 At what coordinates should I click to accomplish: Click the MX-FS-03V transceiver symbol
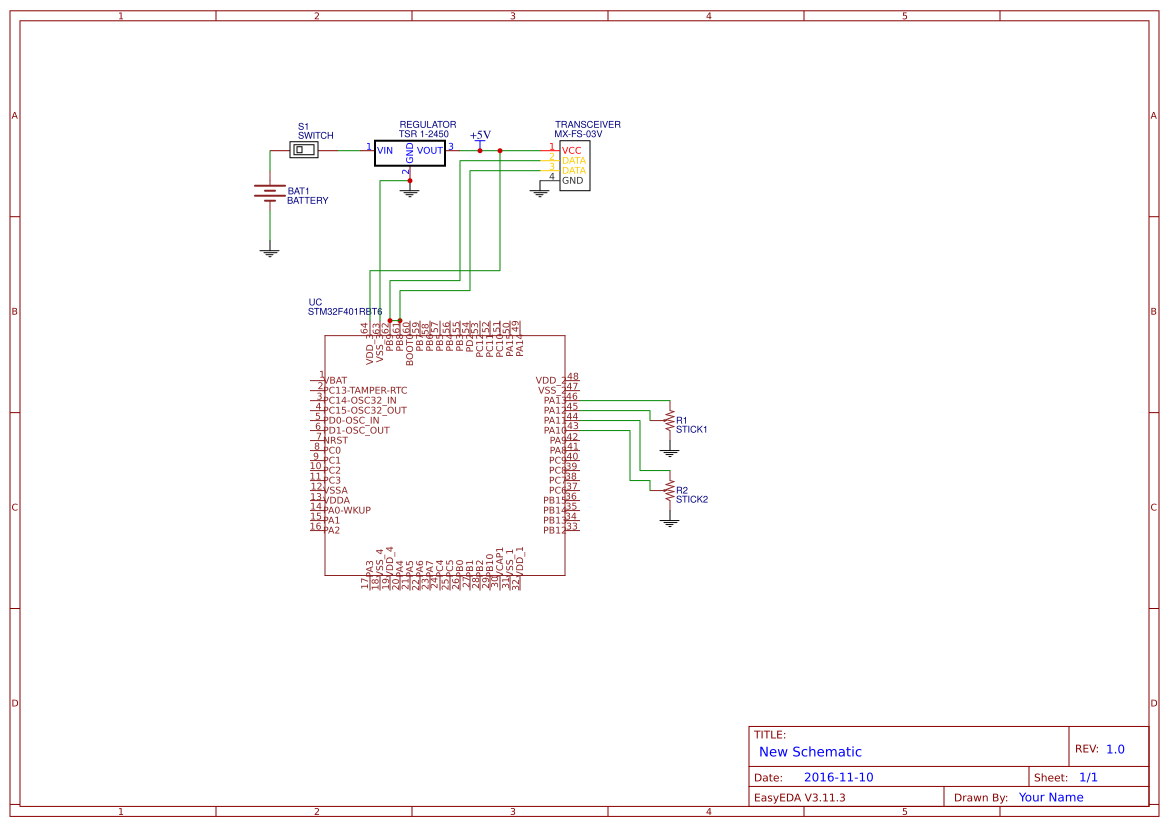(x=574, y=167)
